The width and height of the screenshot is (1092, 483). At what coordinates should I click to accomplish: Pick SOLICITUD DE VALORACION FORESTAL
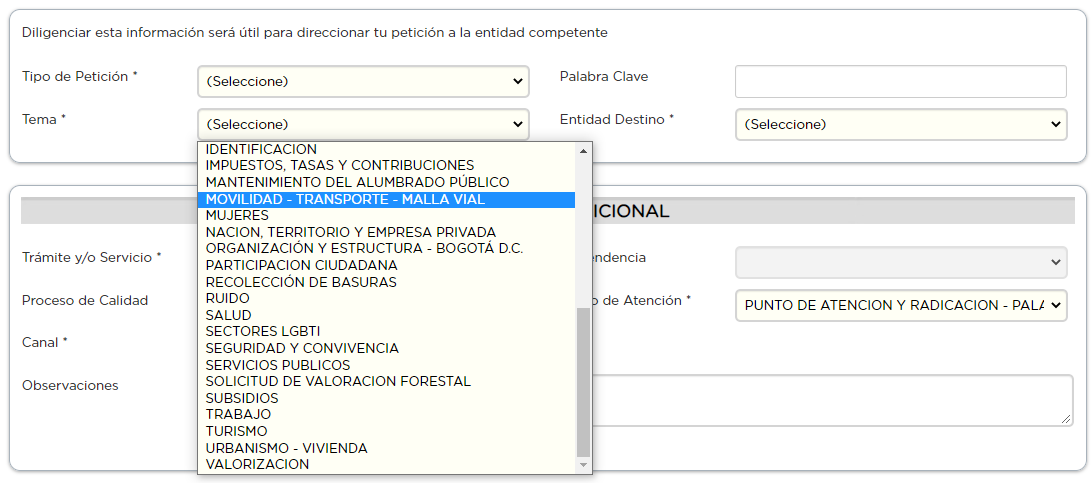[338, 381]
